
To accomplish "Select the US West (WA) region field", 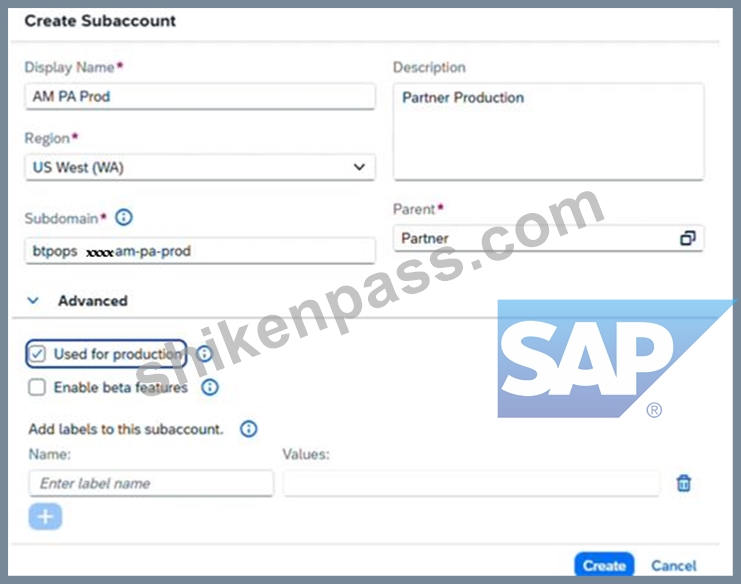I will (x=200, y=167).
